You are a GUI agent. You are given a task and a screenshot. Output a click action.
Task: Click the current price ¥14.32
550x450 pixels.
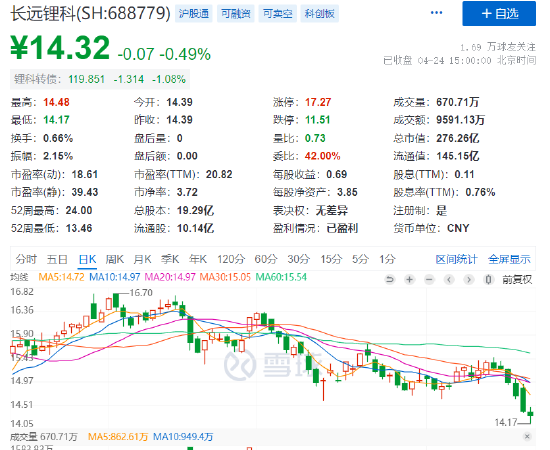60,48
